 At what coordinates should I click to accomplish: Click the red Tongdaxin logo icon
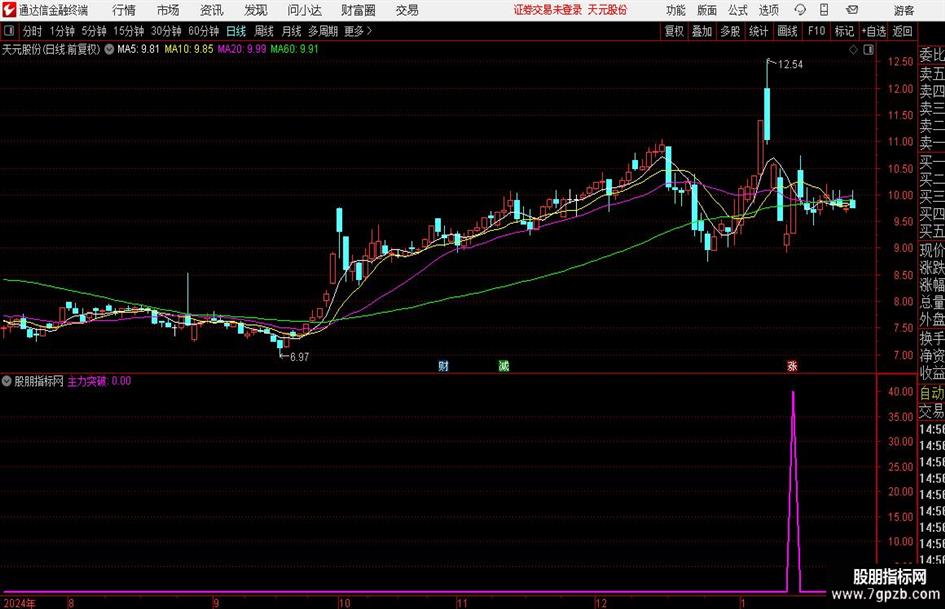[x=9, y=10]
